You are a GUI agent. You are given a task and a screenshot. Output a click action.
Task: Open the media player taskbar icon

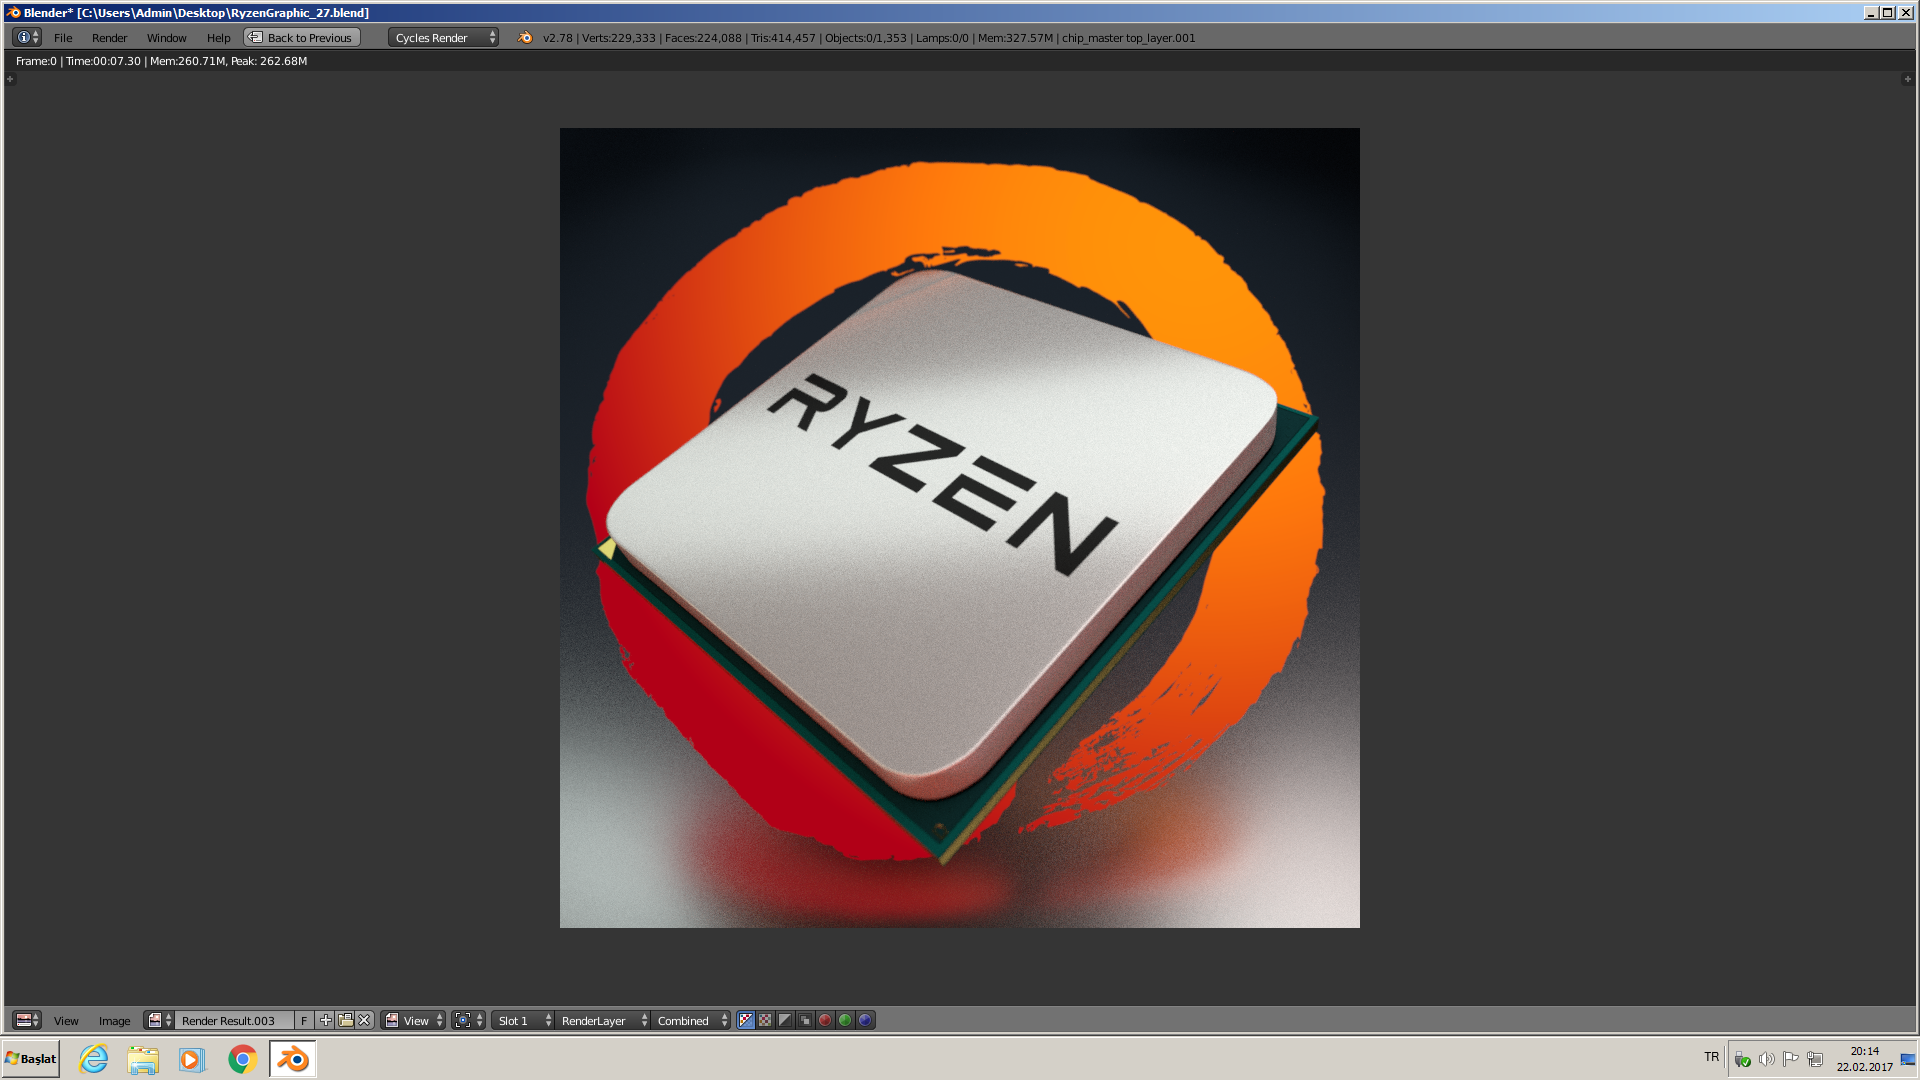192,1059
